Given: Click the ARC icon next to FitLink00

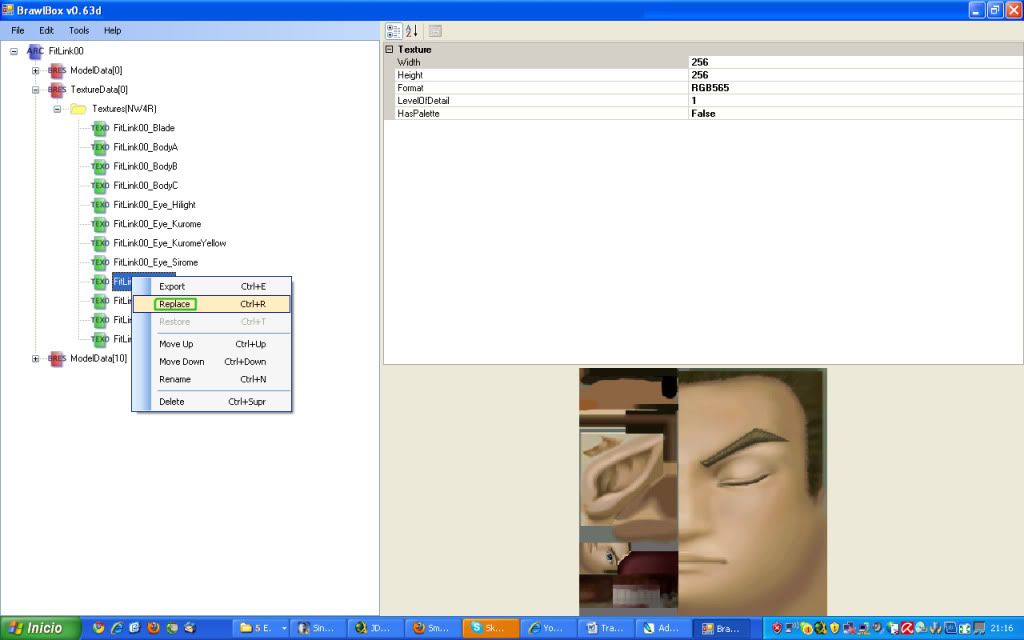Looking at the screenshot, I should 35,51.
